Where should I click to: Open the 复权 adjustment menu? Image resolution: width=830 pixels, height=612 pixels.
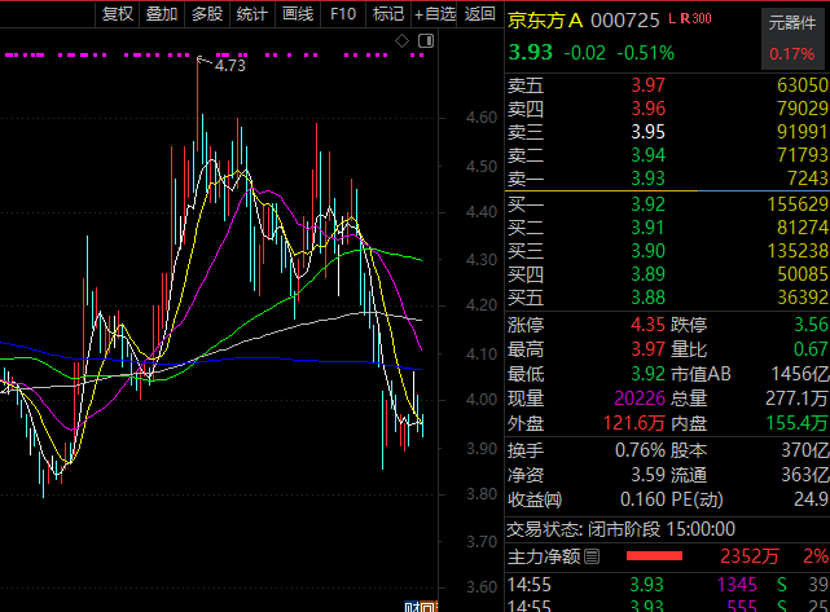(x=117, y=14)
